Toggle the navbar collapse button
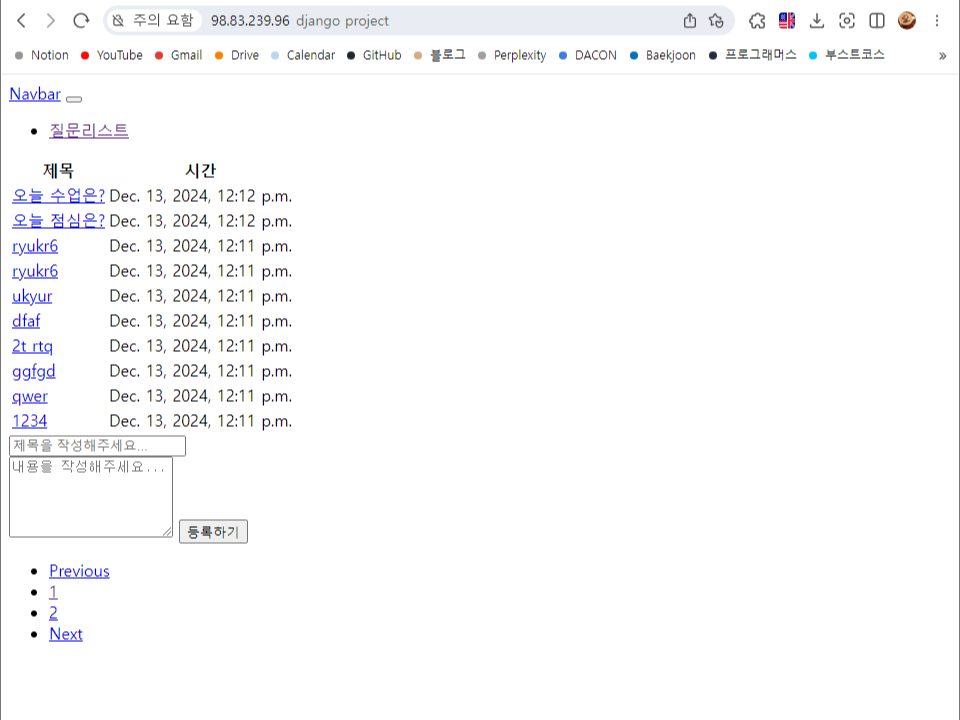Screen dimensions: 960x720 (x=74, y=99)
